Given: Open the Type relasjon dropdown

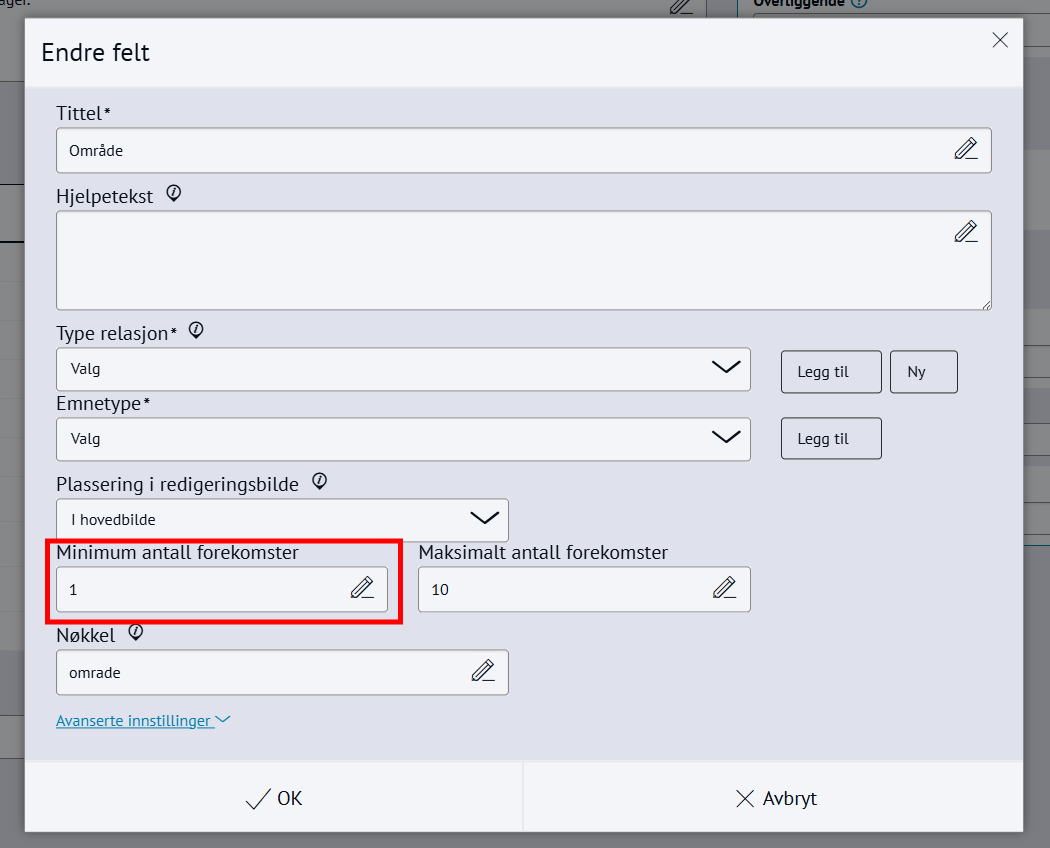Looking at the screenshot, I should [x=403, y=369].
